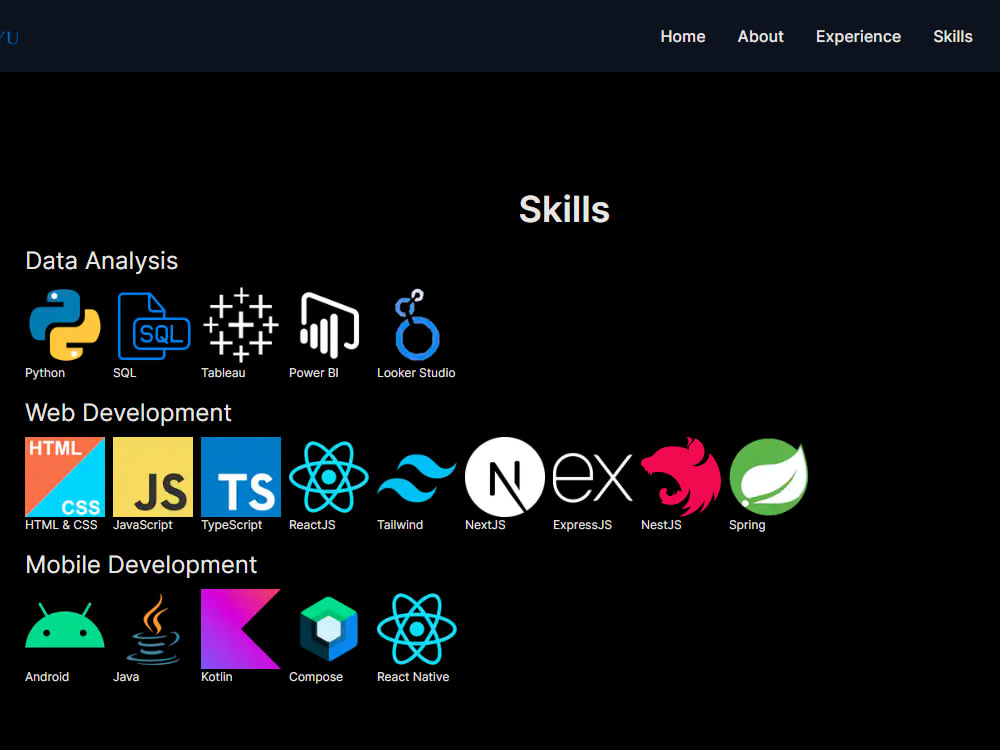Screen dimensions: 1000x750
Task: Click the 'Power BI' label text
Action: click(x=314, y=373)
